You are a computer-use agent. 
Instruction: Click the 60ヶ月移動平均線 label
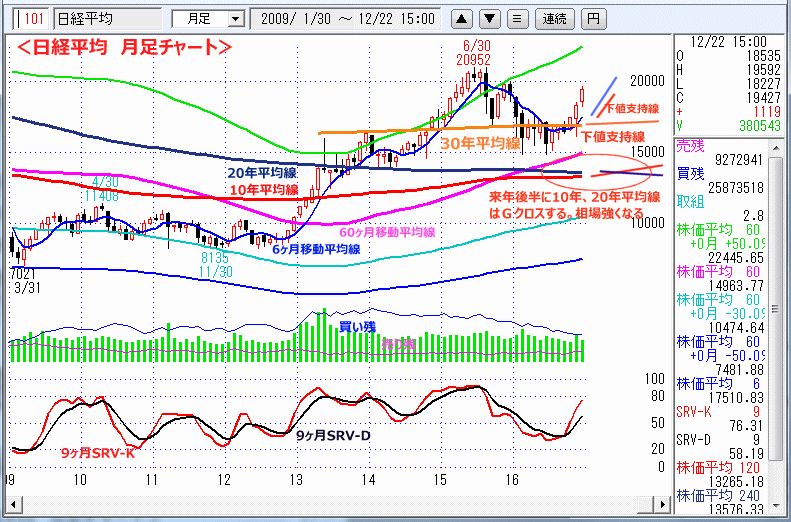pos(387,232)
